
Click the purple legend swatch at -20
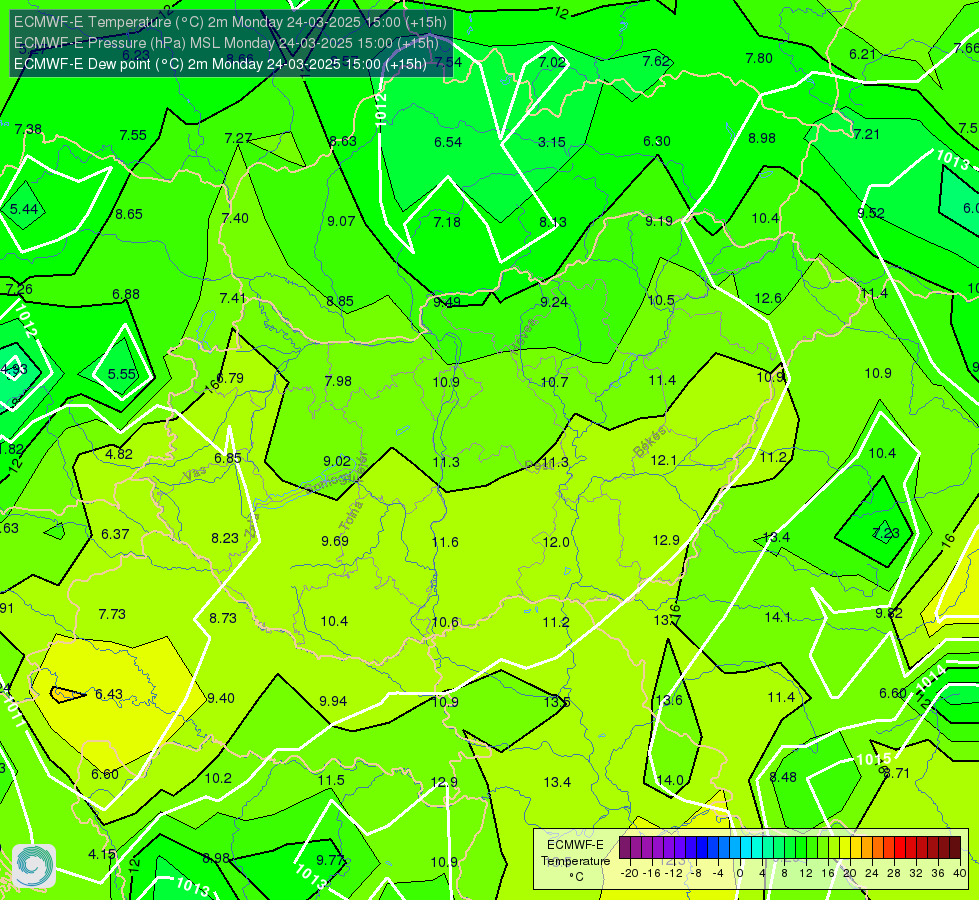(625, 848)
